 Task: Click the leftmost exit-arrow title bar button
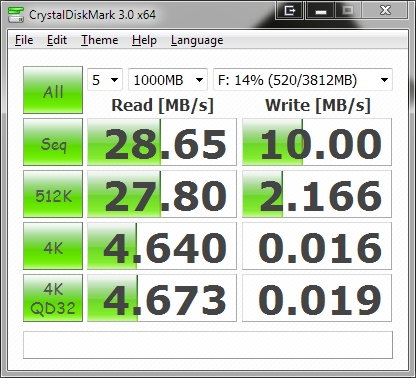289,11
